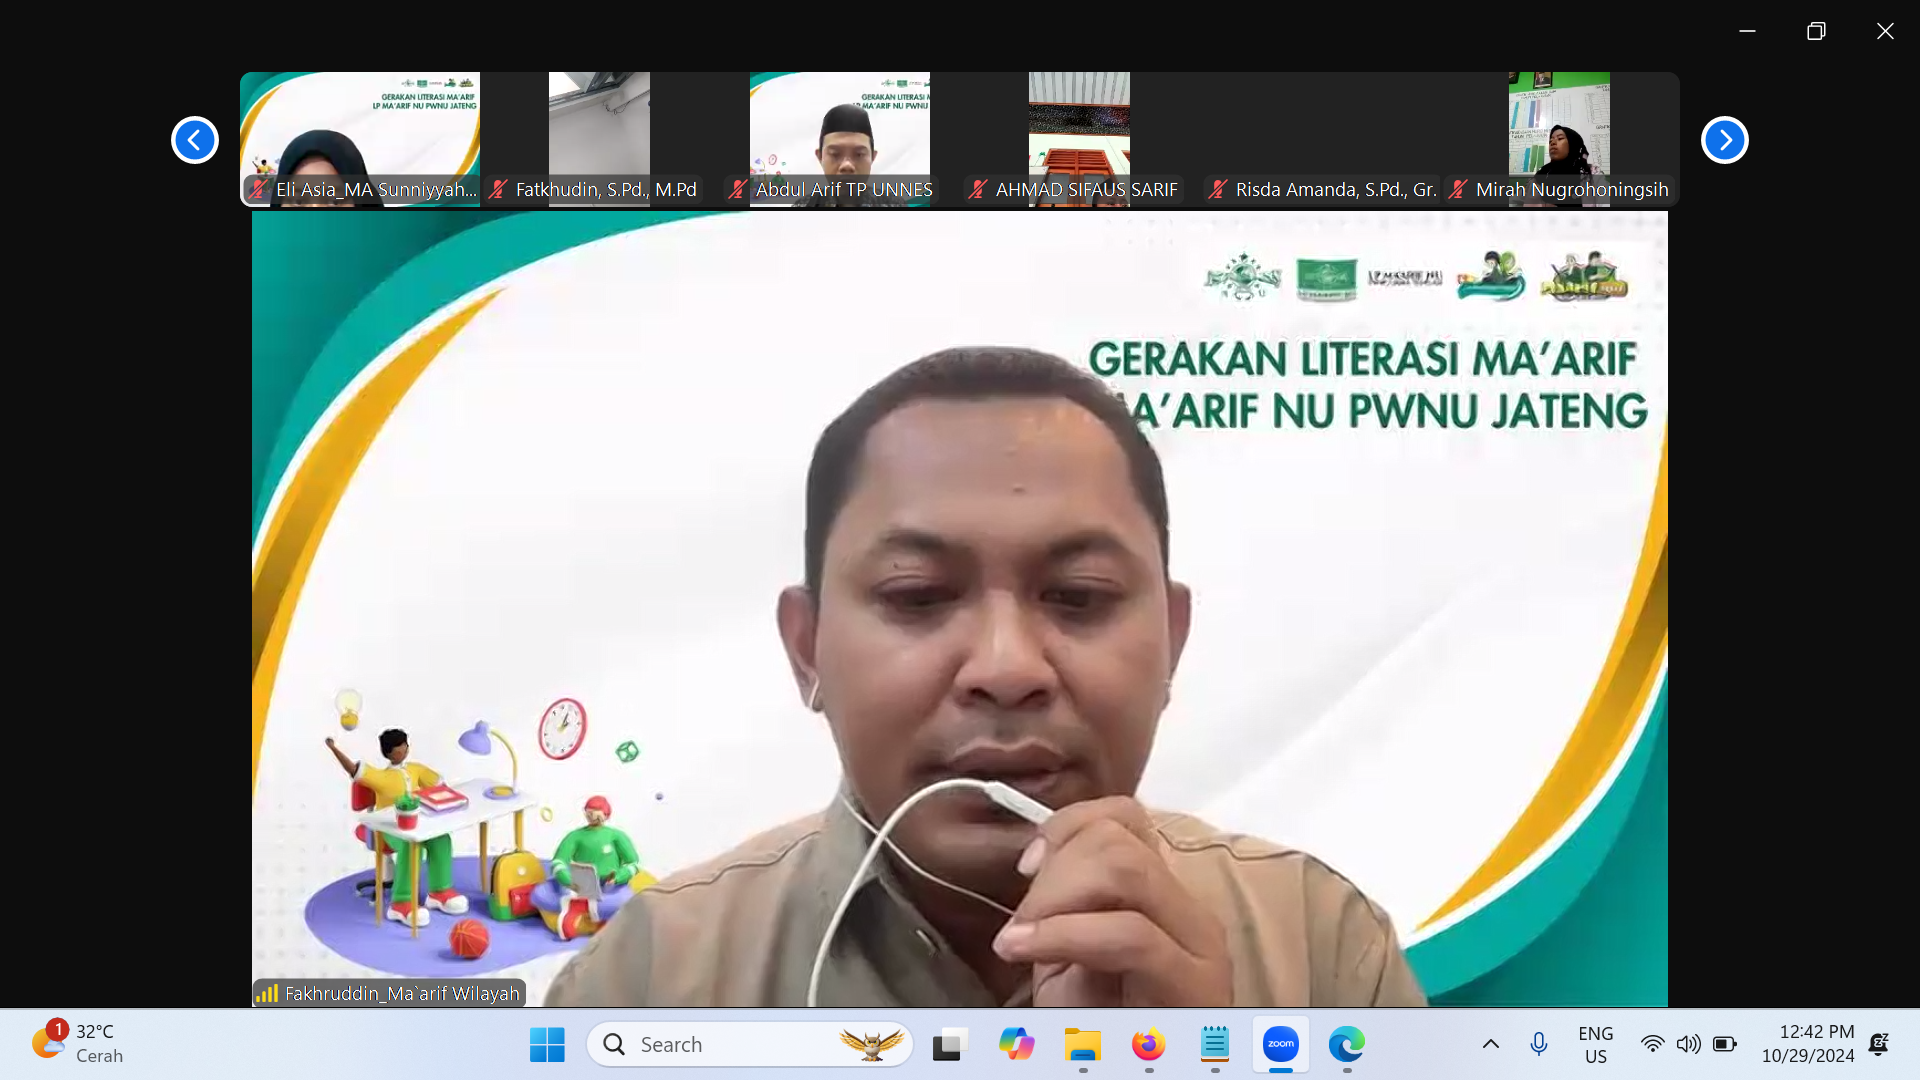1920x1080 pixels.
Task: Click signal strength icon beside Fakhruddin name
Action: point(267,993)
